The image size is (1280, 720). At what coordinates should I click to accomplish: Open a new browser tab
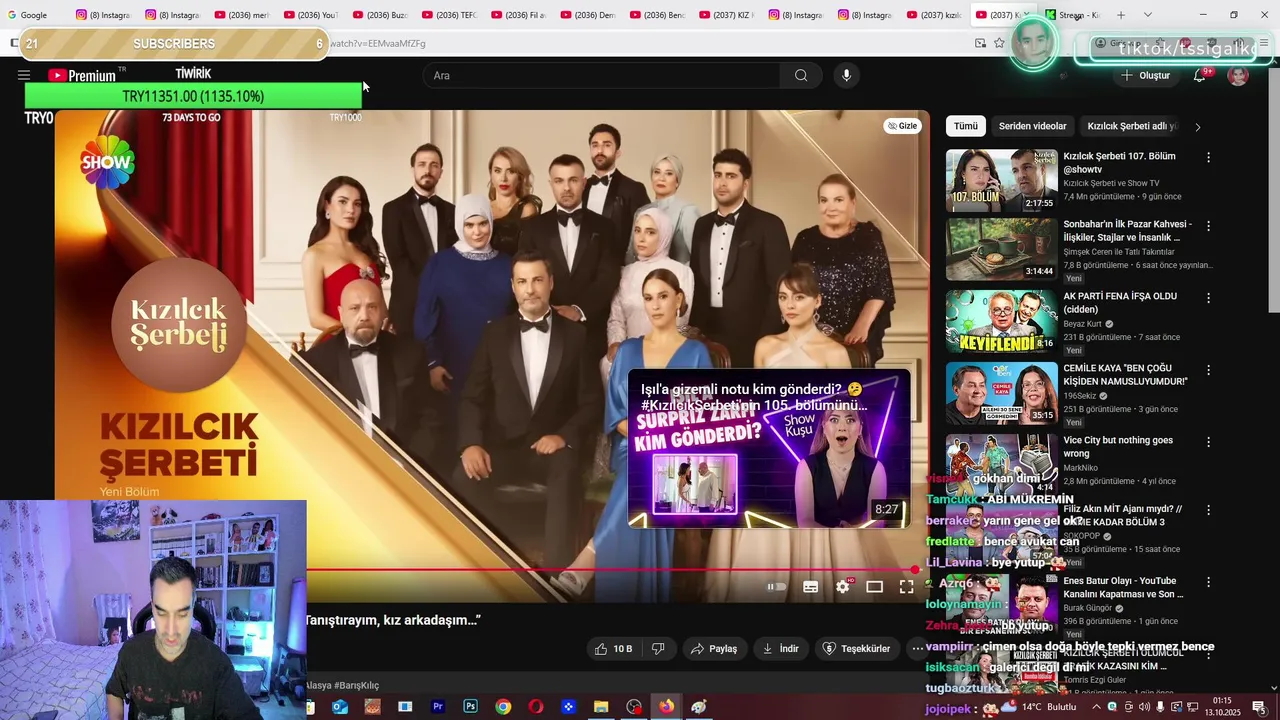(x=1121, y=15)
